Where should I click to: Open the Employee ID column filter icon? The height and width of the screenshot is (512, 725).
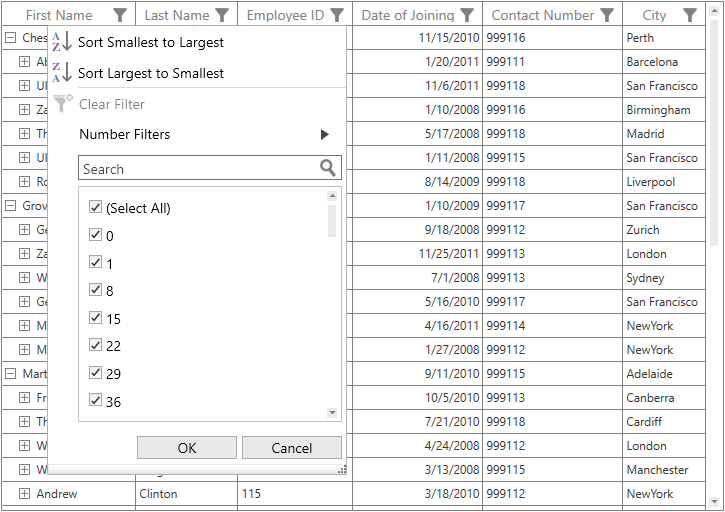(338, 15)
